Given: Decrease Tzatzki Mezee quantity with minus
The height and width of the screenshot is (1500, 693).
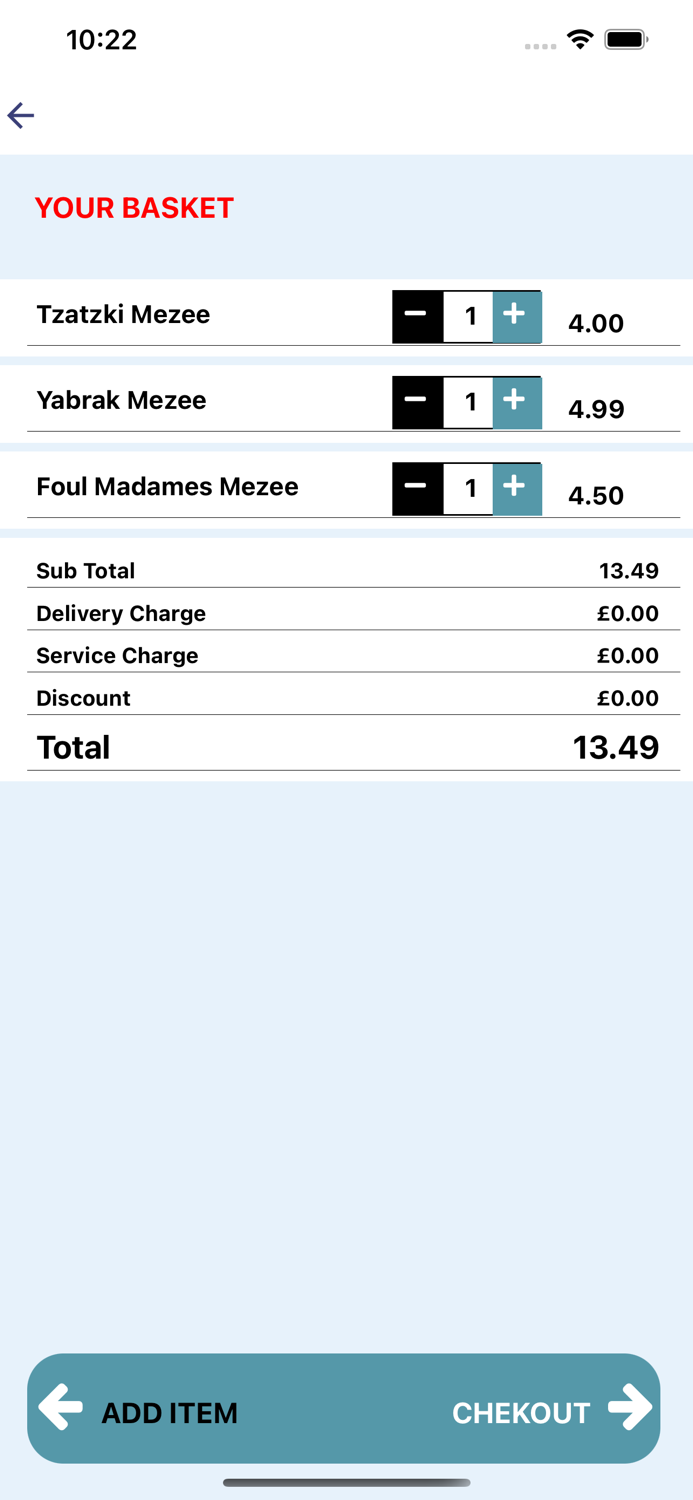Looking at the screenshot, I should (417, 316).
